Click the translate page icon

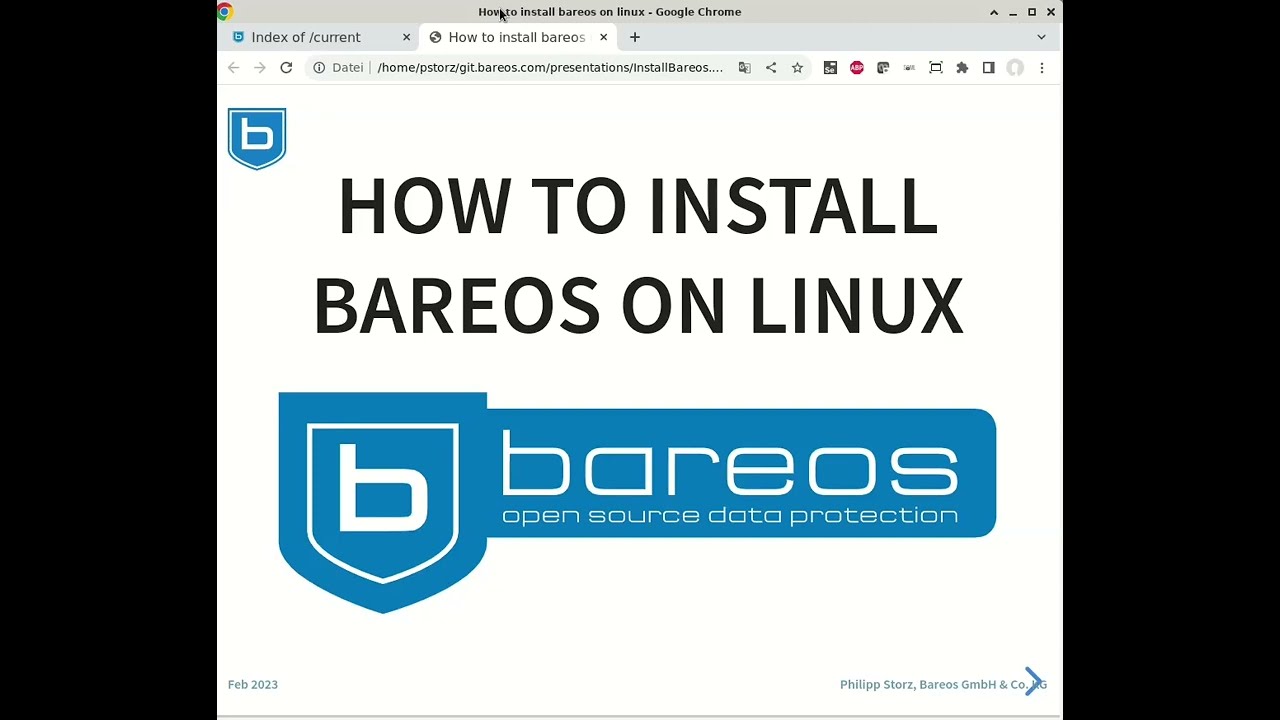pos(744,68)
